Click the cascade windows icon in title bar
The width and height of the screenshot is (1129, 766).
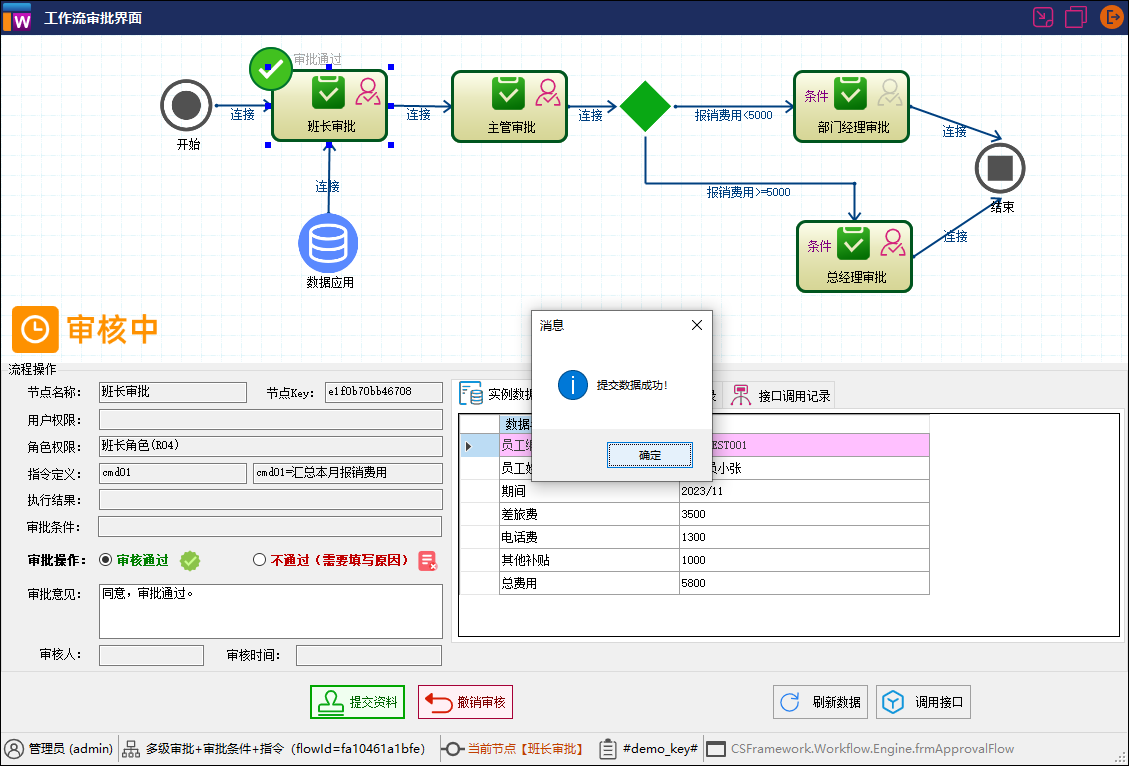pos(1076,17)
